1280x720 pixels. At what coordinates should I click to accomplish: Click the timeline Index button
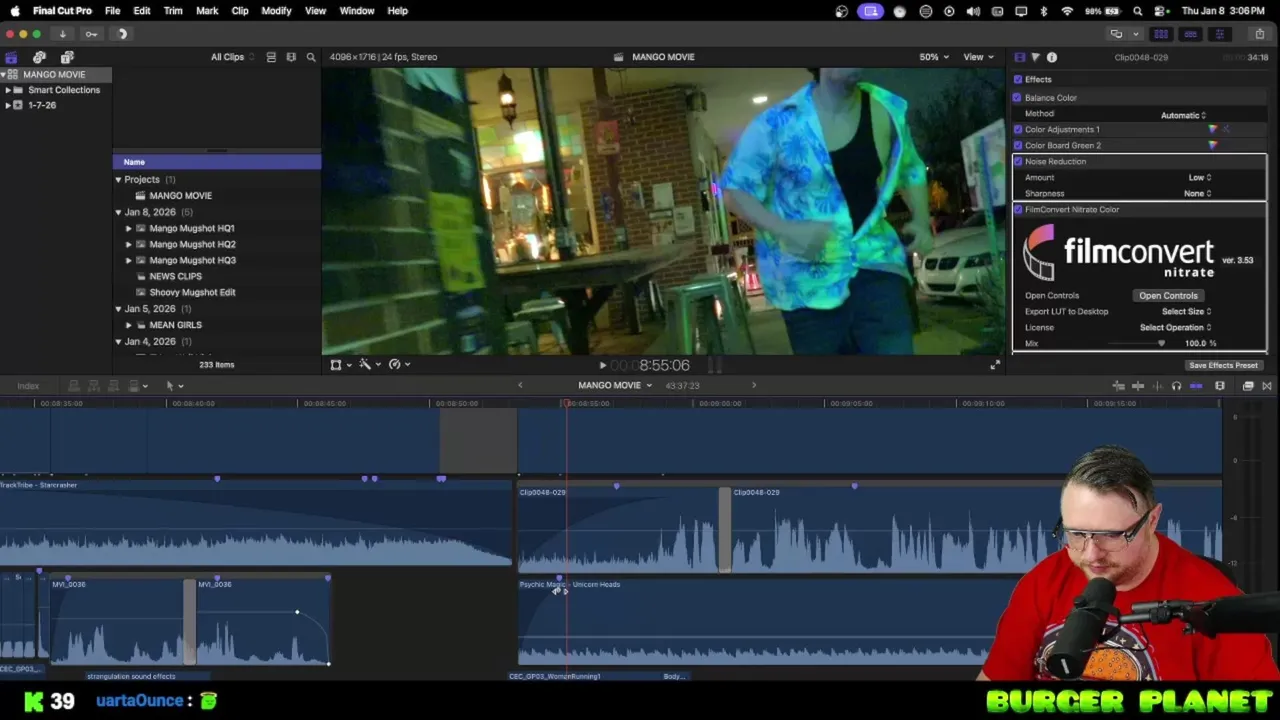pyautogui.click(x=28, y=386)
